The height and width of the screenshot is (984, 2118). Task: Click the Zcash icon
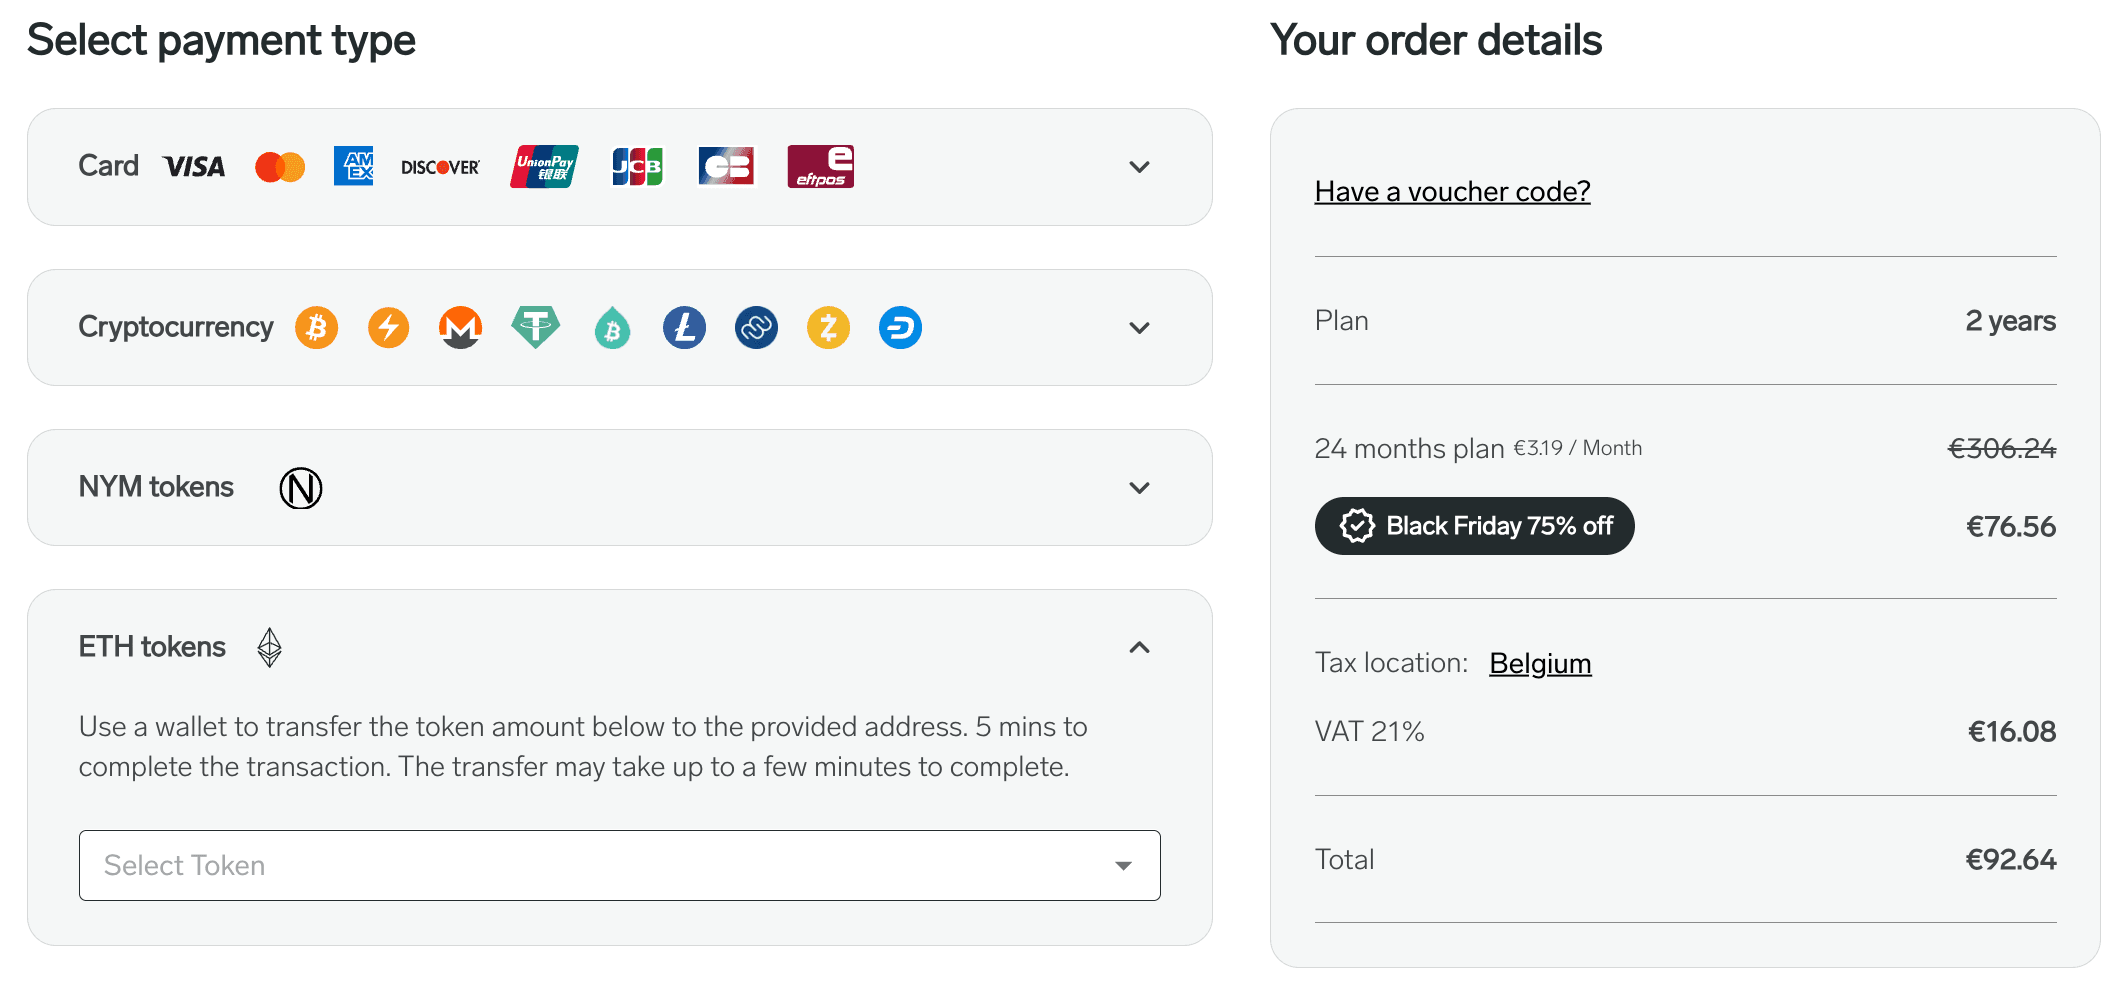pyautogui.click(x=828, y=328)
